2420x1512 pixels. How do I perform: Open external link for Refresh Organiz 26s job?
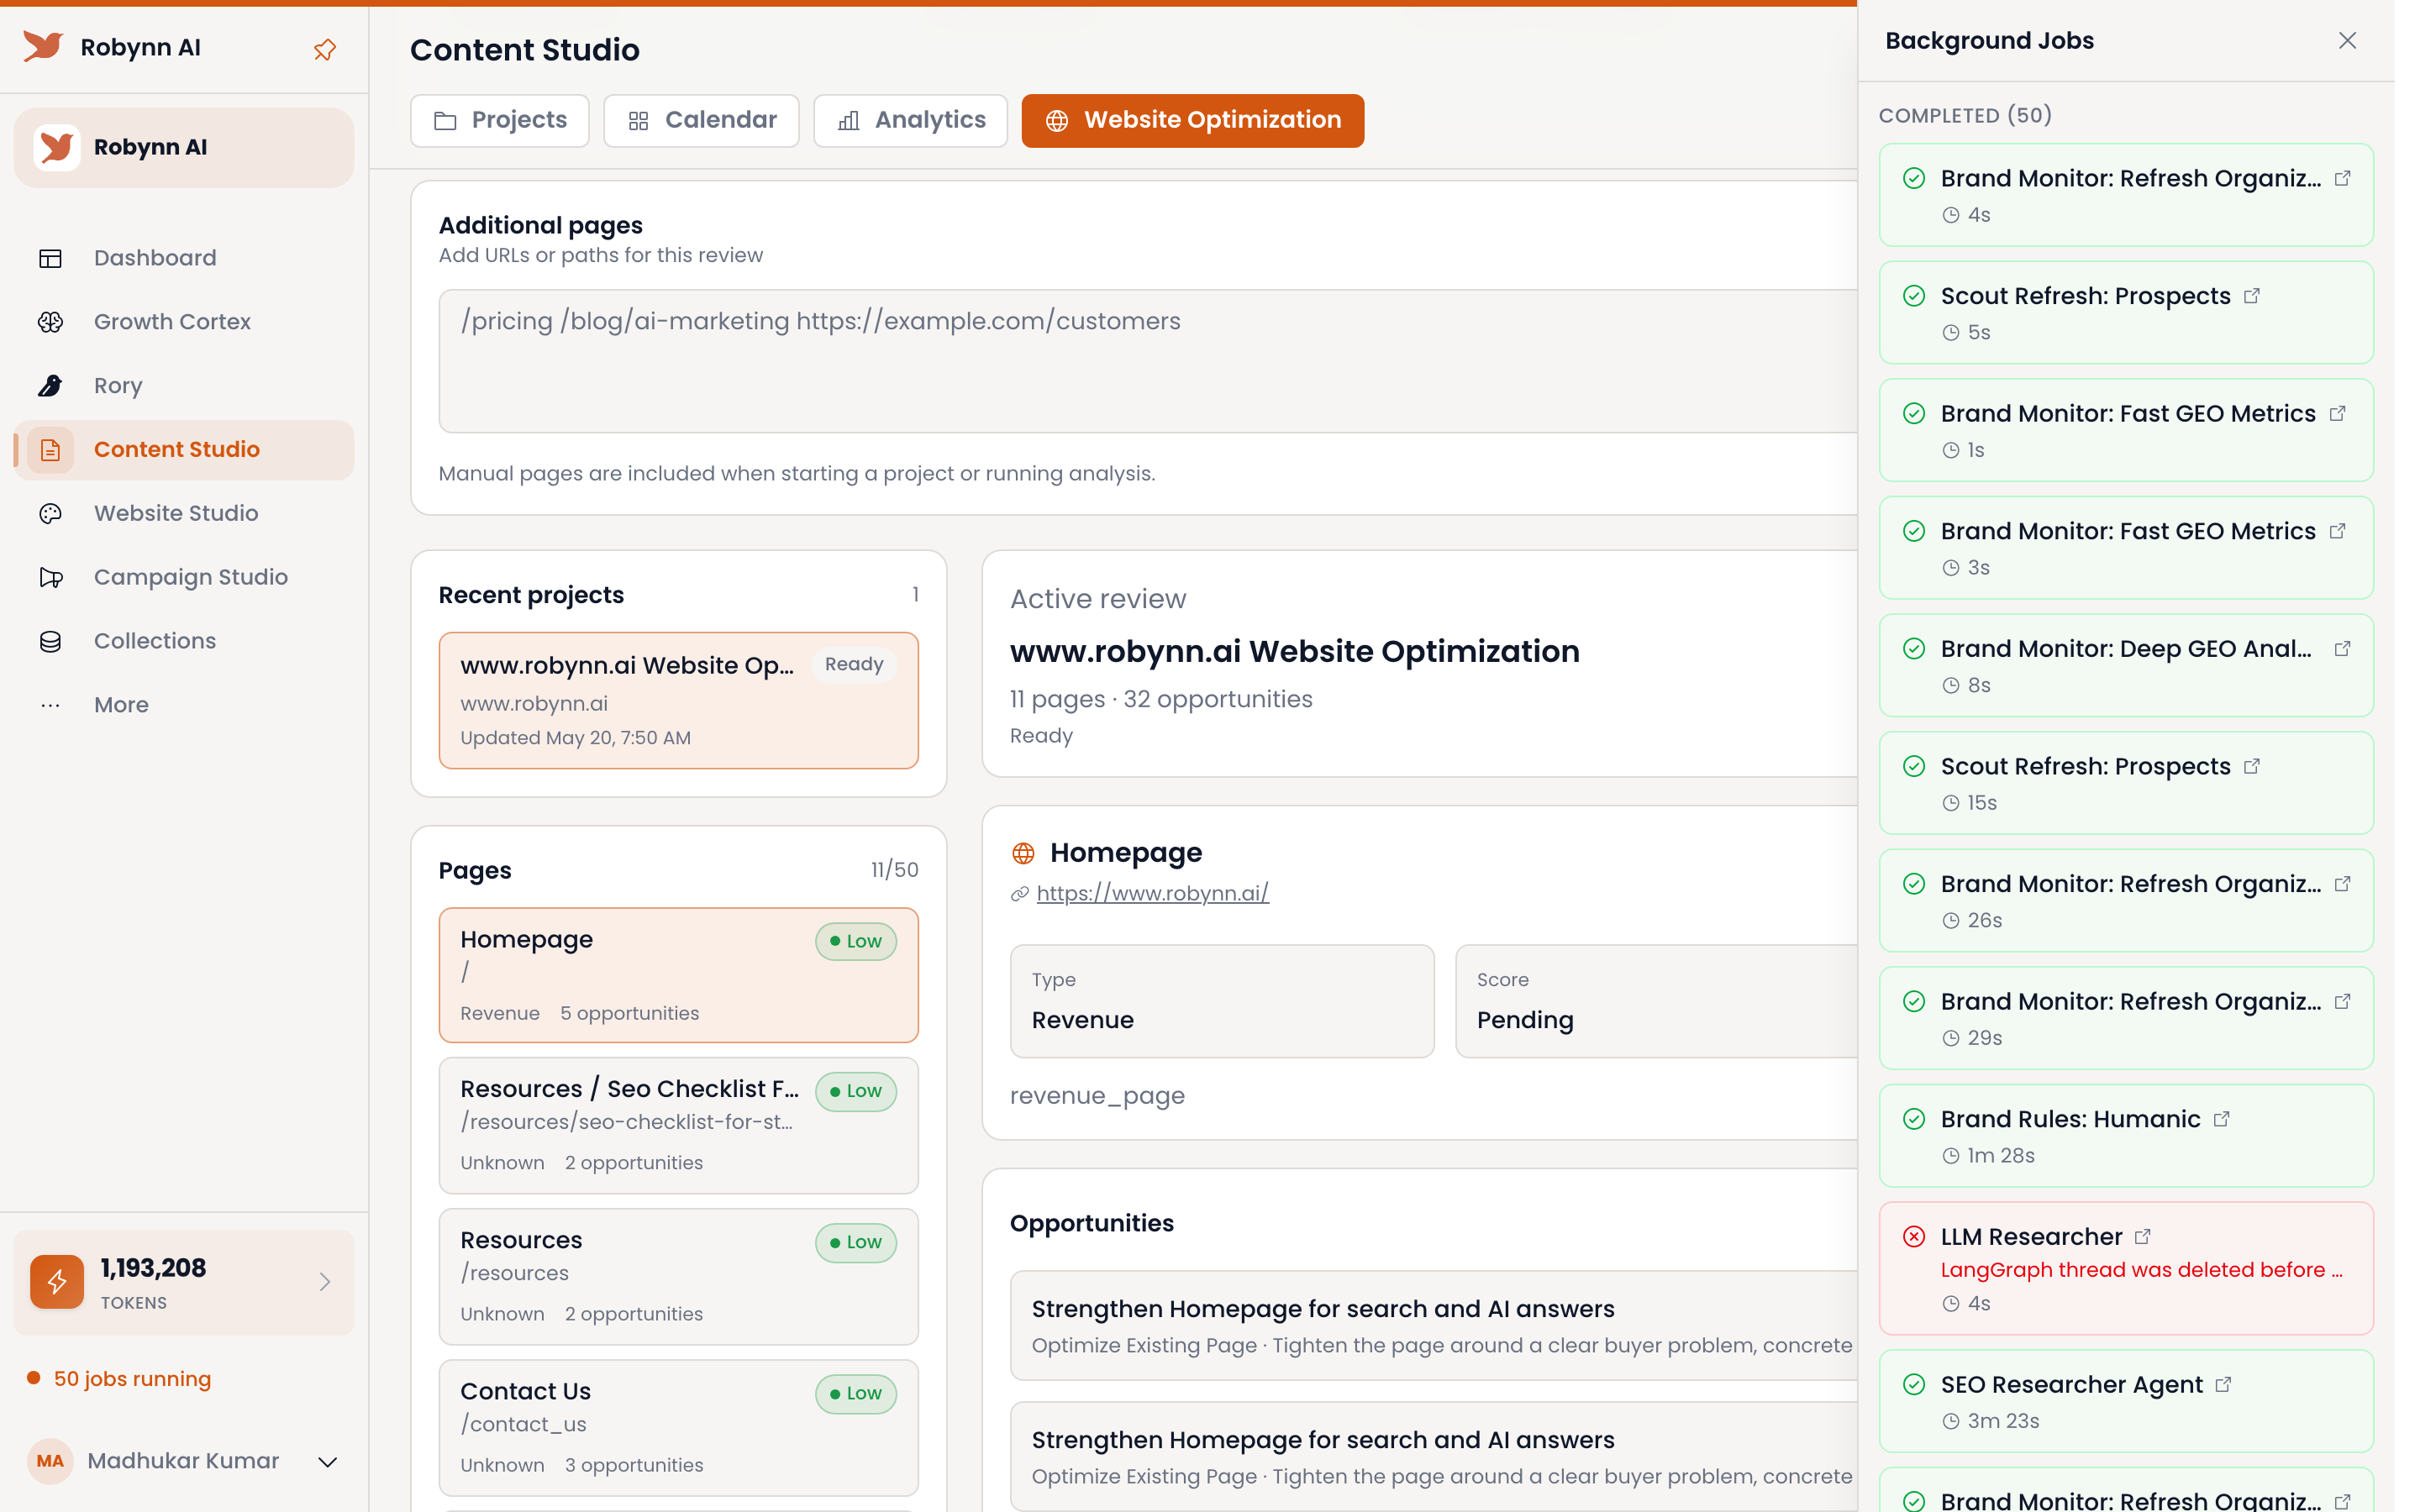point(2342,884)
